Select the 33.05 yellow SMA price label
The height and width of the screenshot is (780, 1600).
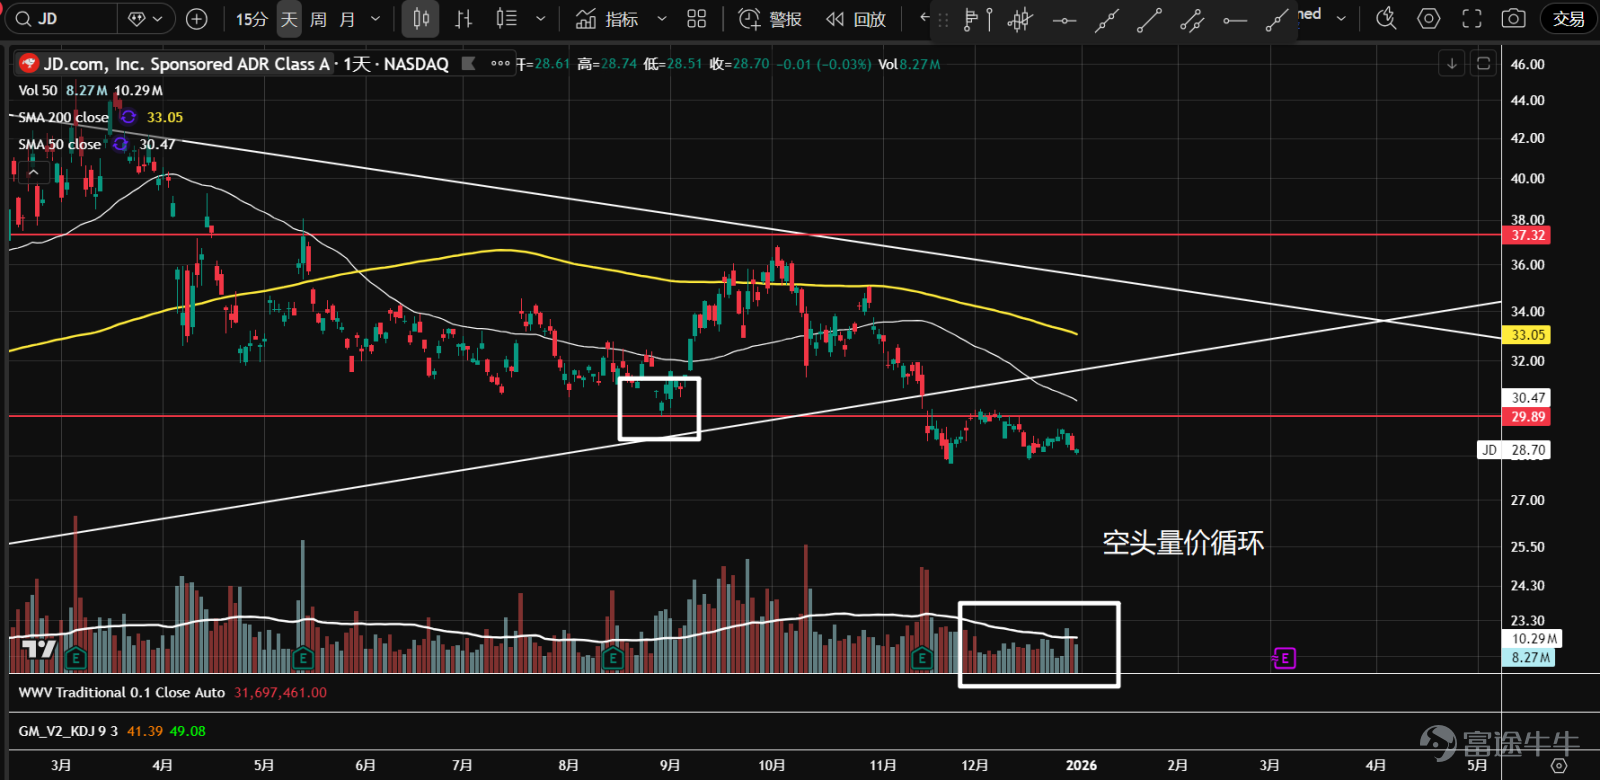point(1527,335)
